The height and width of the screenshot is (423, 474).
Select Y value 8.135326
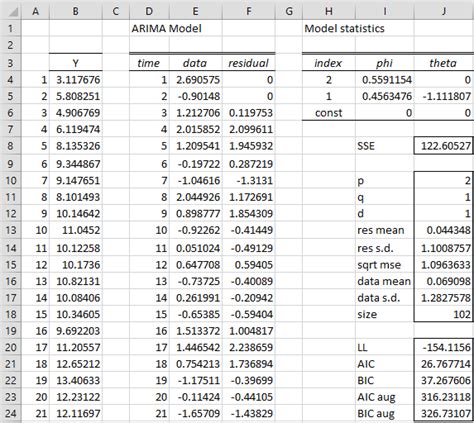(76, 146)
